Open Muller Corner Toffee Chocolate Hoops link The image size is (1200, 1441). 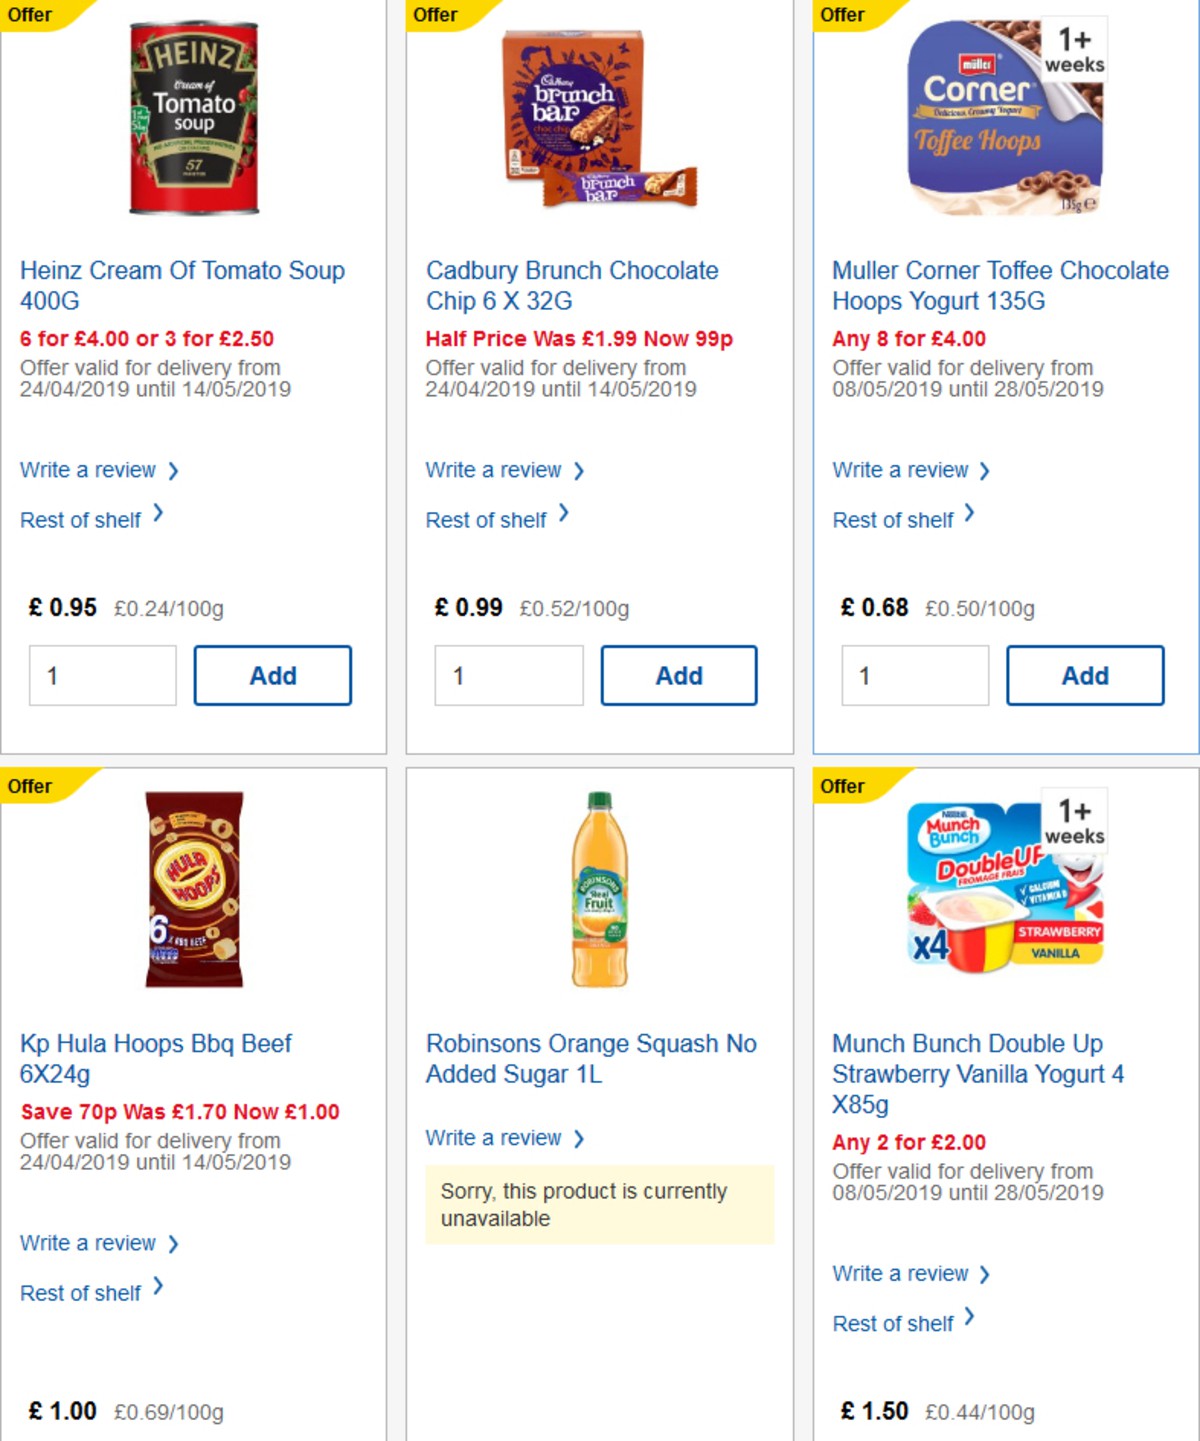[999, 285]
